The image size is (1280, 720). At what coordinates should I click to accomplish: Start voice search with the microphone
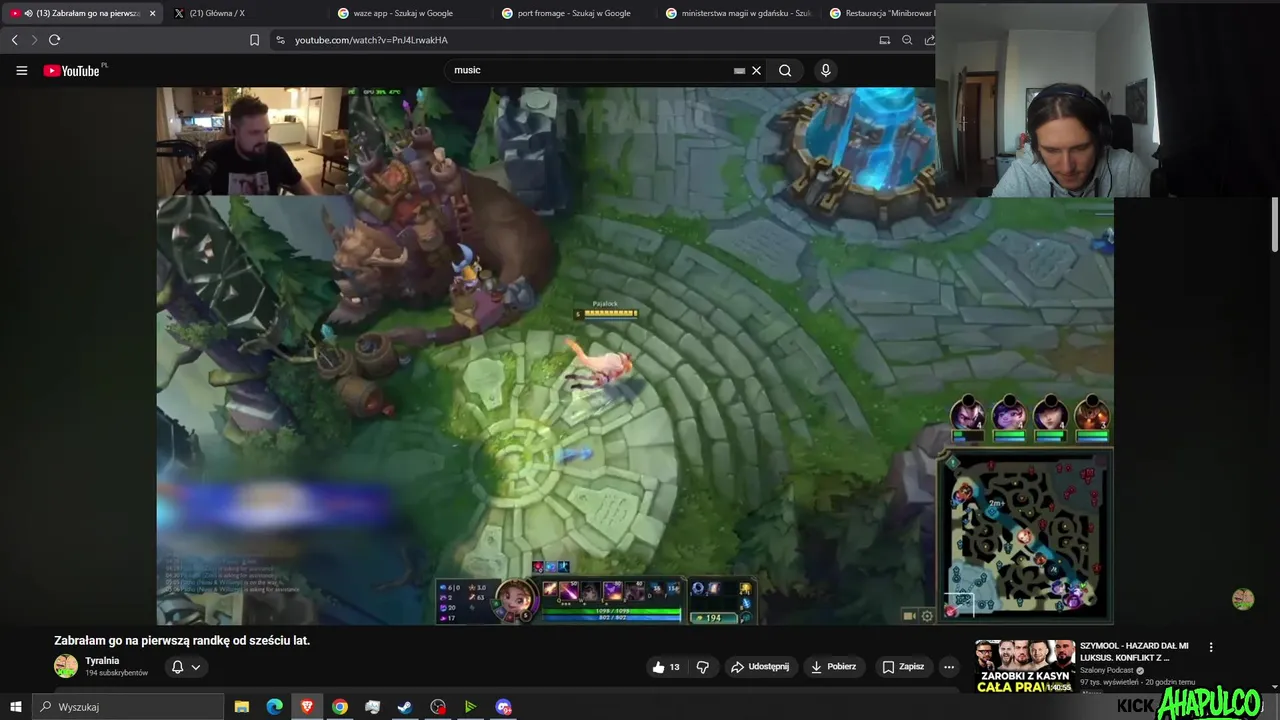[x=825, y=70]
